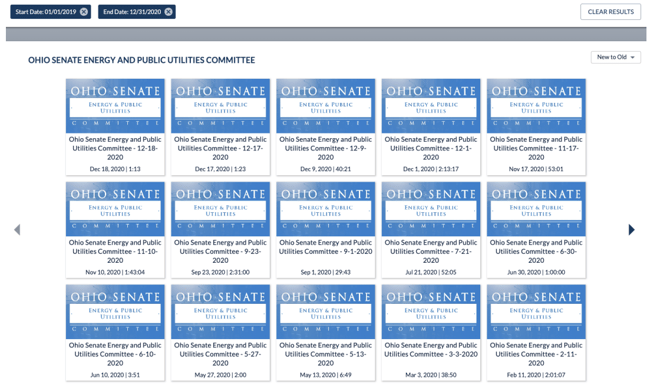Click title 'Utilities Committee - 5-27-2020'
Screen dimensions: 650x385
click(x=221, y=358)
